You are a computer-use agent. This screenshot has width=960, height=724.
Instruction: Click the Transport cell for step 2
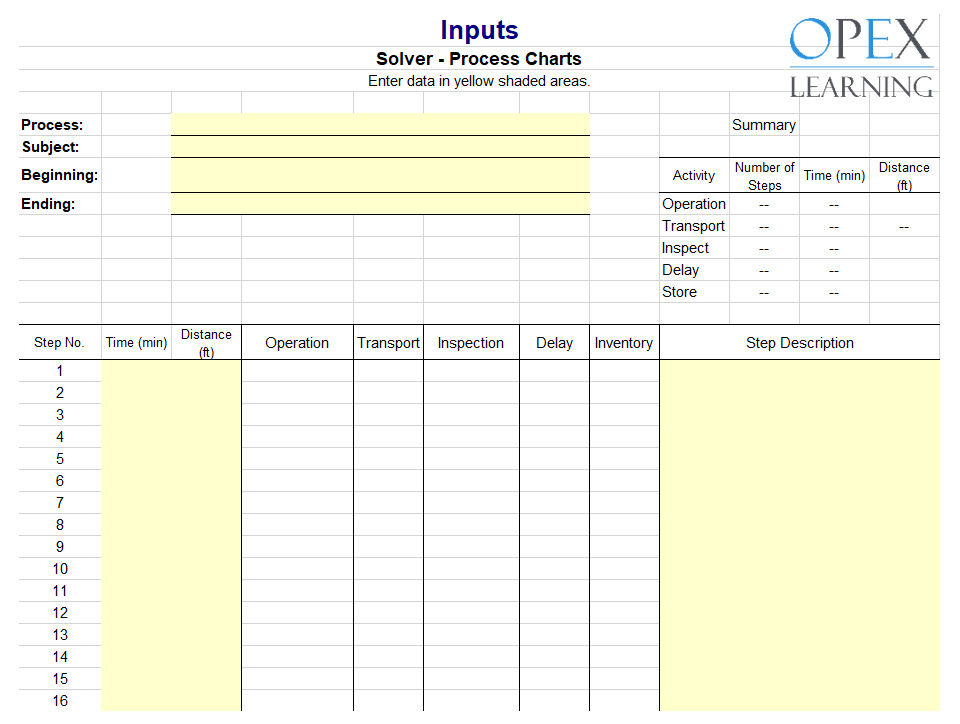[388, 393]
